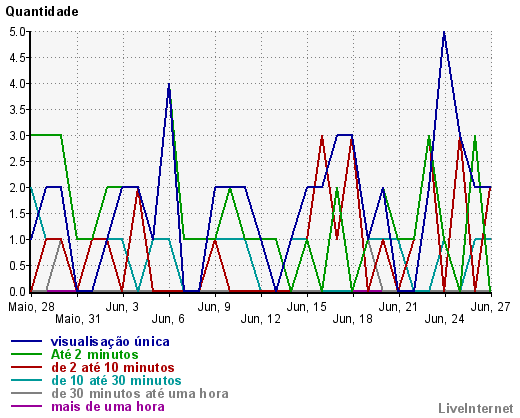Click the 'Jun, 12' date label

pyautogui.click(x=260, y=319)
